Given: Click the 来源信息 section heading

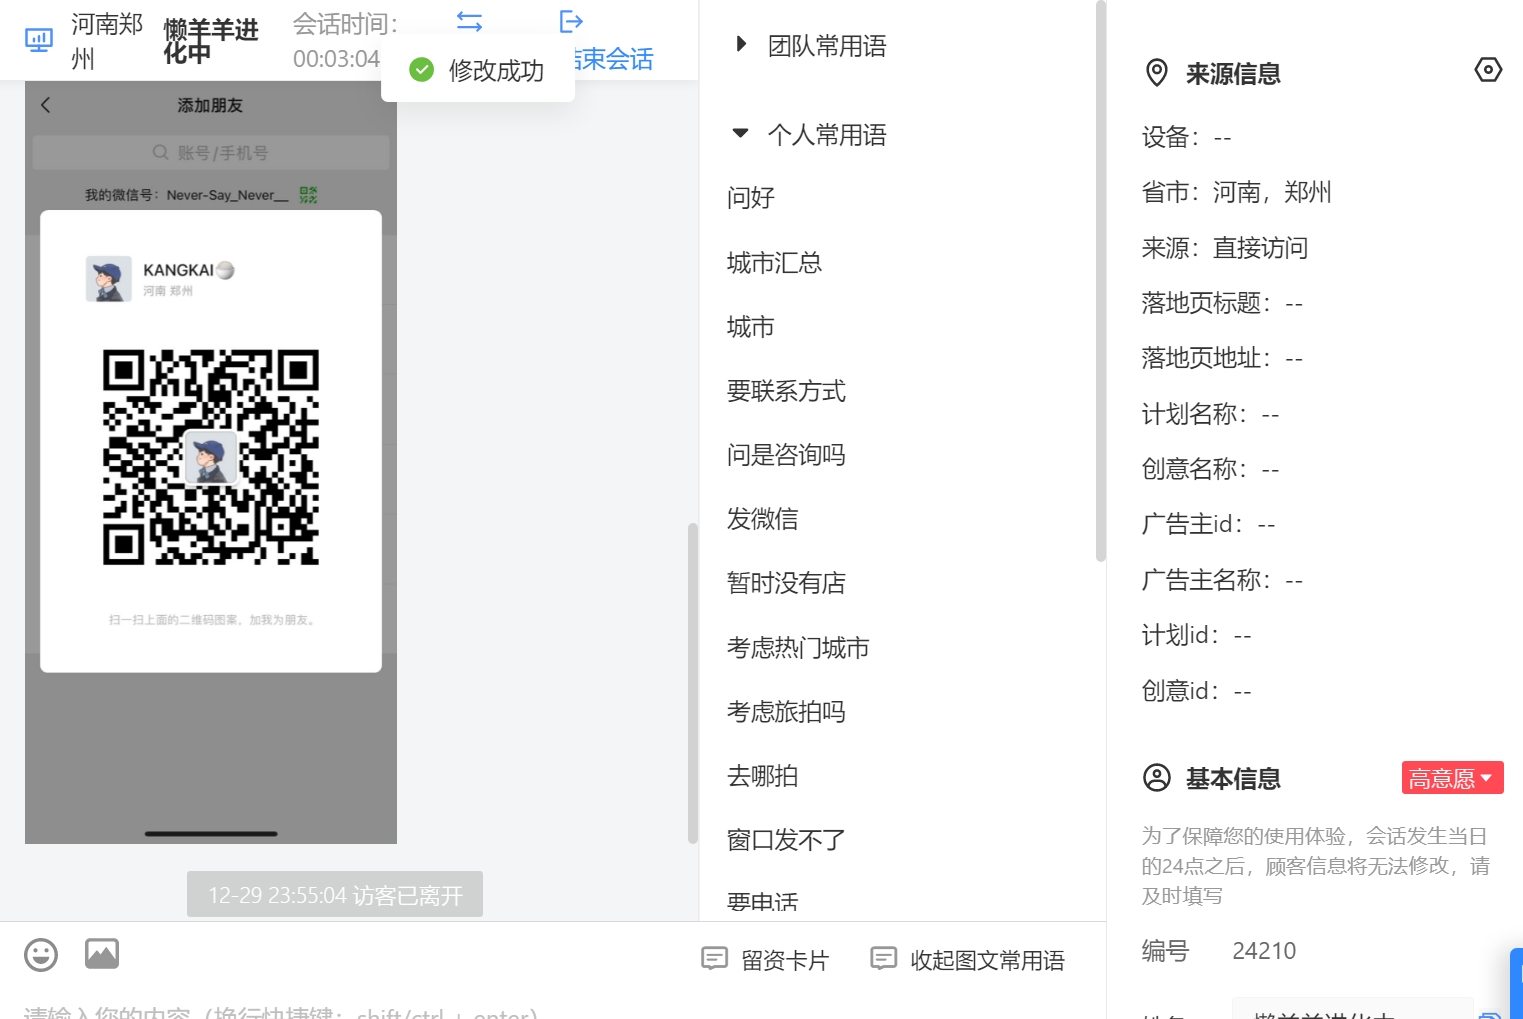Looking at the screenshot, I should 1233,74.
